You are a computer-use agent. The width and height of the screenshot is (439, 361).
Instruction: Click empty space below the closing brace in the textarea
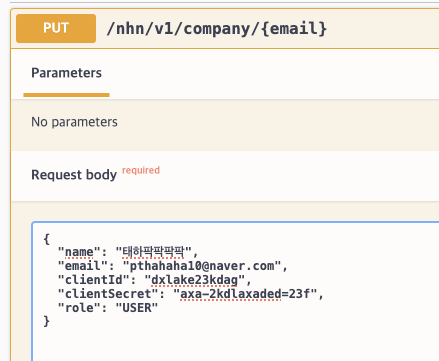click(233, 343)
